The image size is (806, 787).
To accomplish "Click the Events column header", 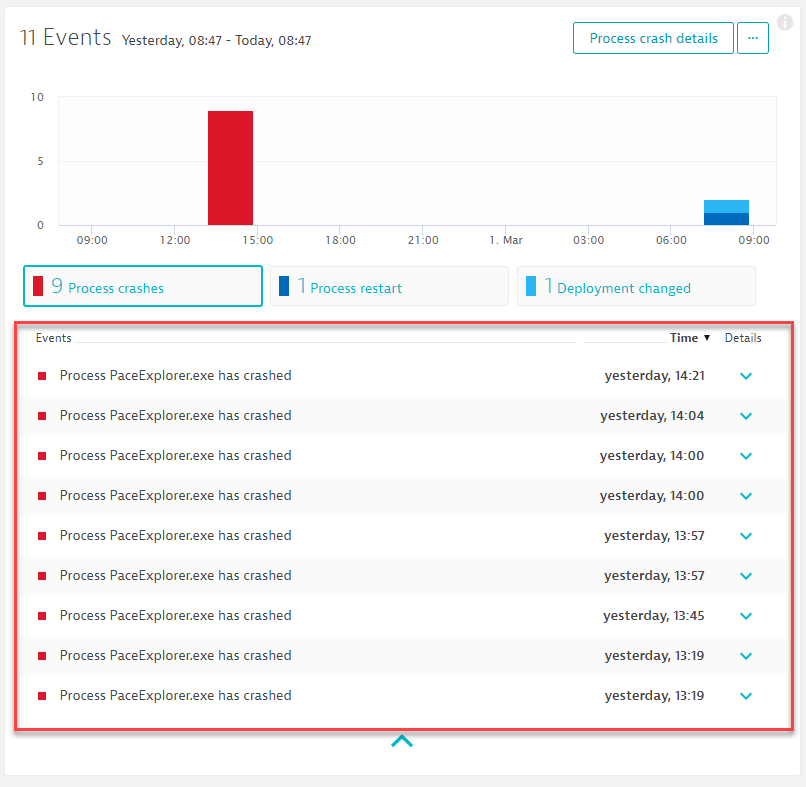I will pos(54,338).
